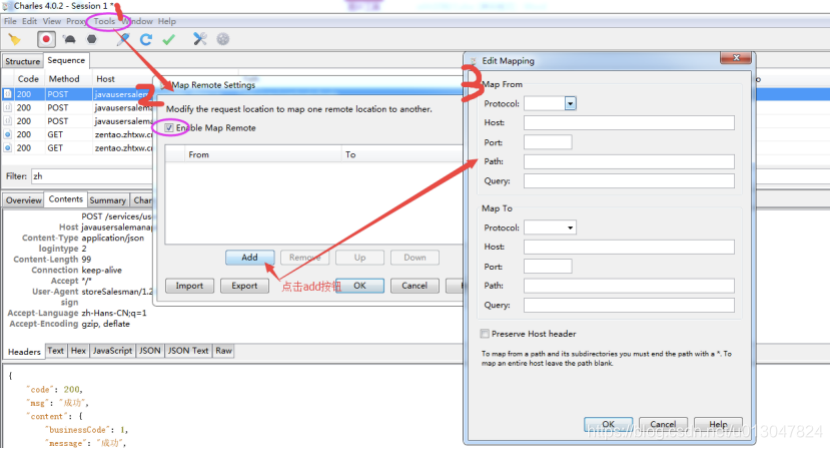Toggle the Preserve Host header checkbox

click(x=484, y=334)
